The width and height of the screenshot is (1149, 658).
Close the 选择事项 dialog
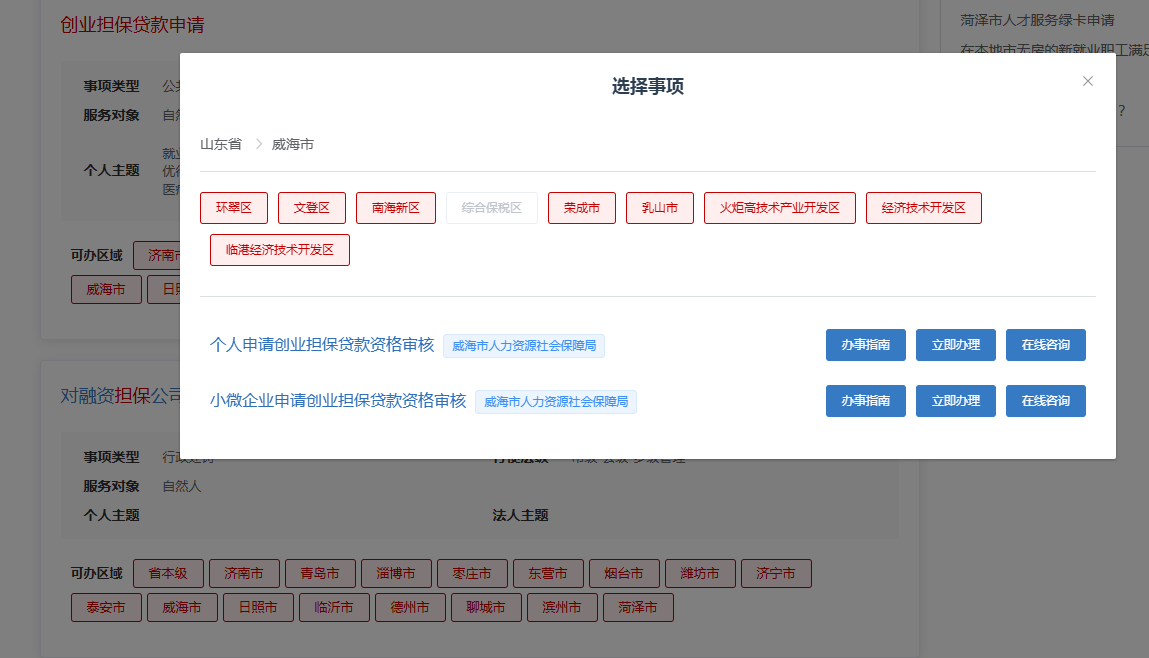pos(1087,81)
